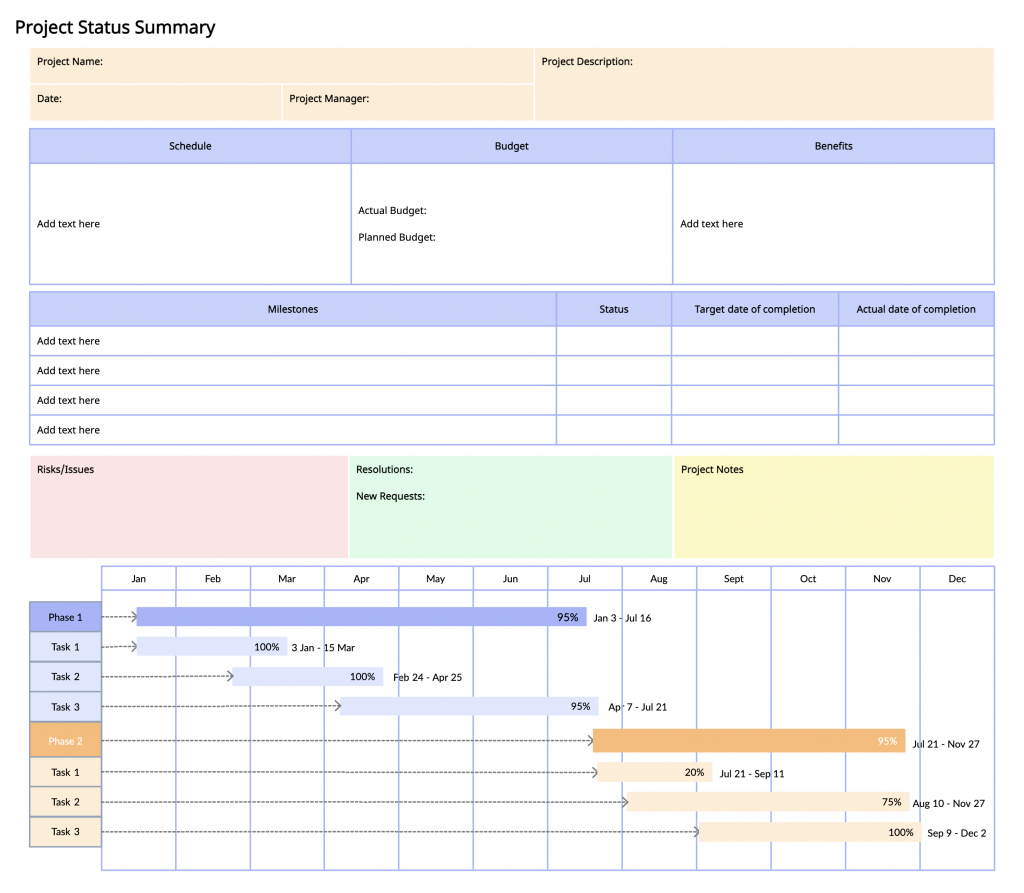Click the Planned Budget line

(x=396, y=238)
